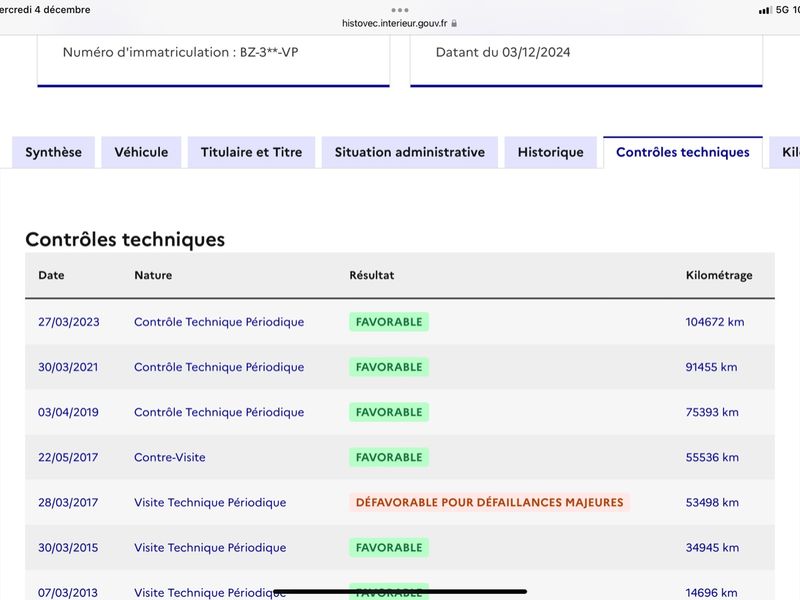Click the 14696 km value
Screen dimensions: 800x600
tap(711, 593)
